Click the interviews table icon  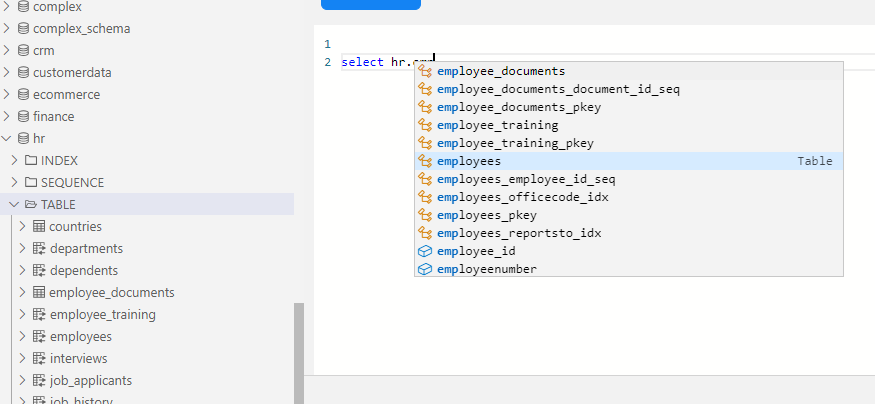[40, 358]
